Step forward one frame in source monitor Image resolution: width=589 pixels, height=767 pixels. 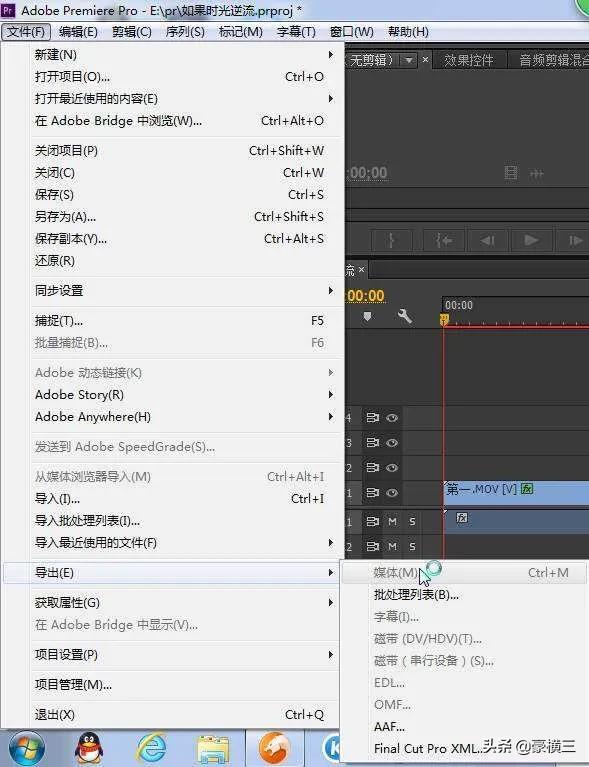pos(574,241)
